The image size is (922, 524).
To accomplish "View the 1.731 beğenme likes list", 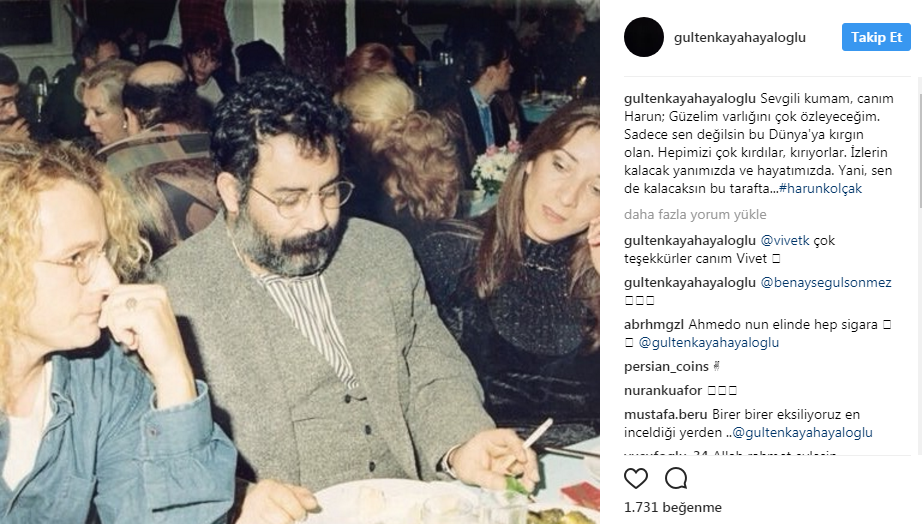I will (673, 508).
